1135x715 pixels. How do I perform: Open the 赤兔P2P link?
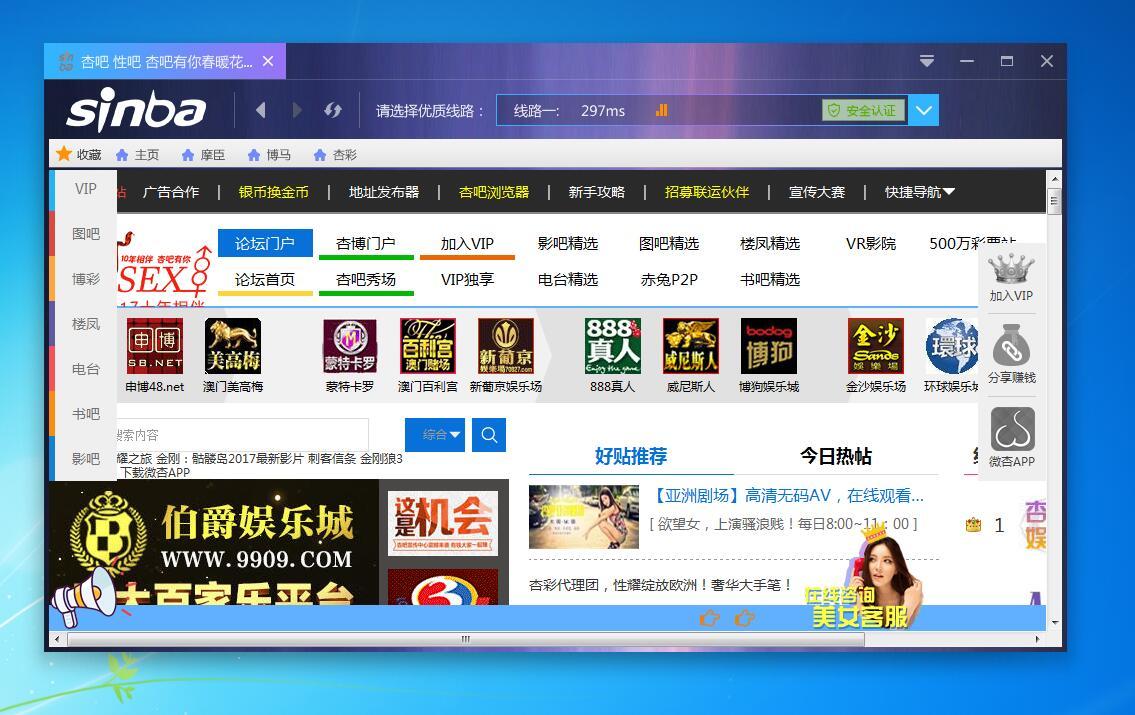click(x=669, y=279)
